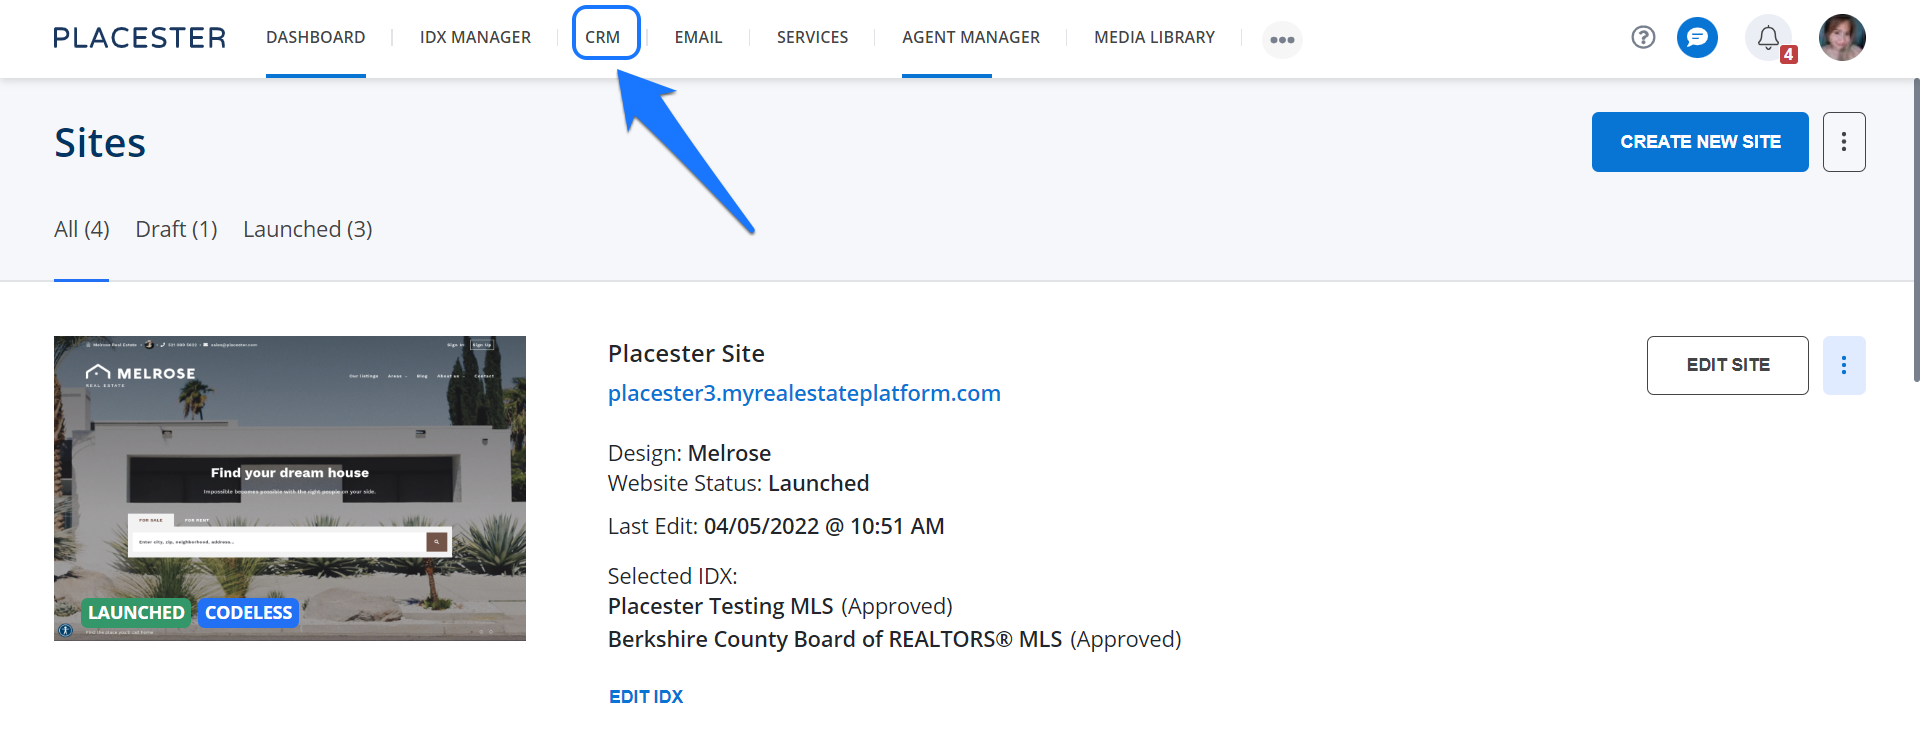This screenshot has height=734, width=1920.
Task: Open options menu beside Edit Site
Action: pos(1844,365)
